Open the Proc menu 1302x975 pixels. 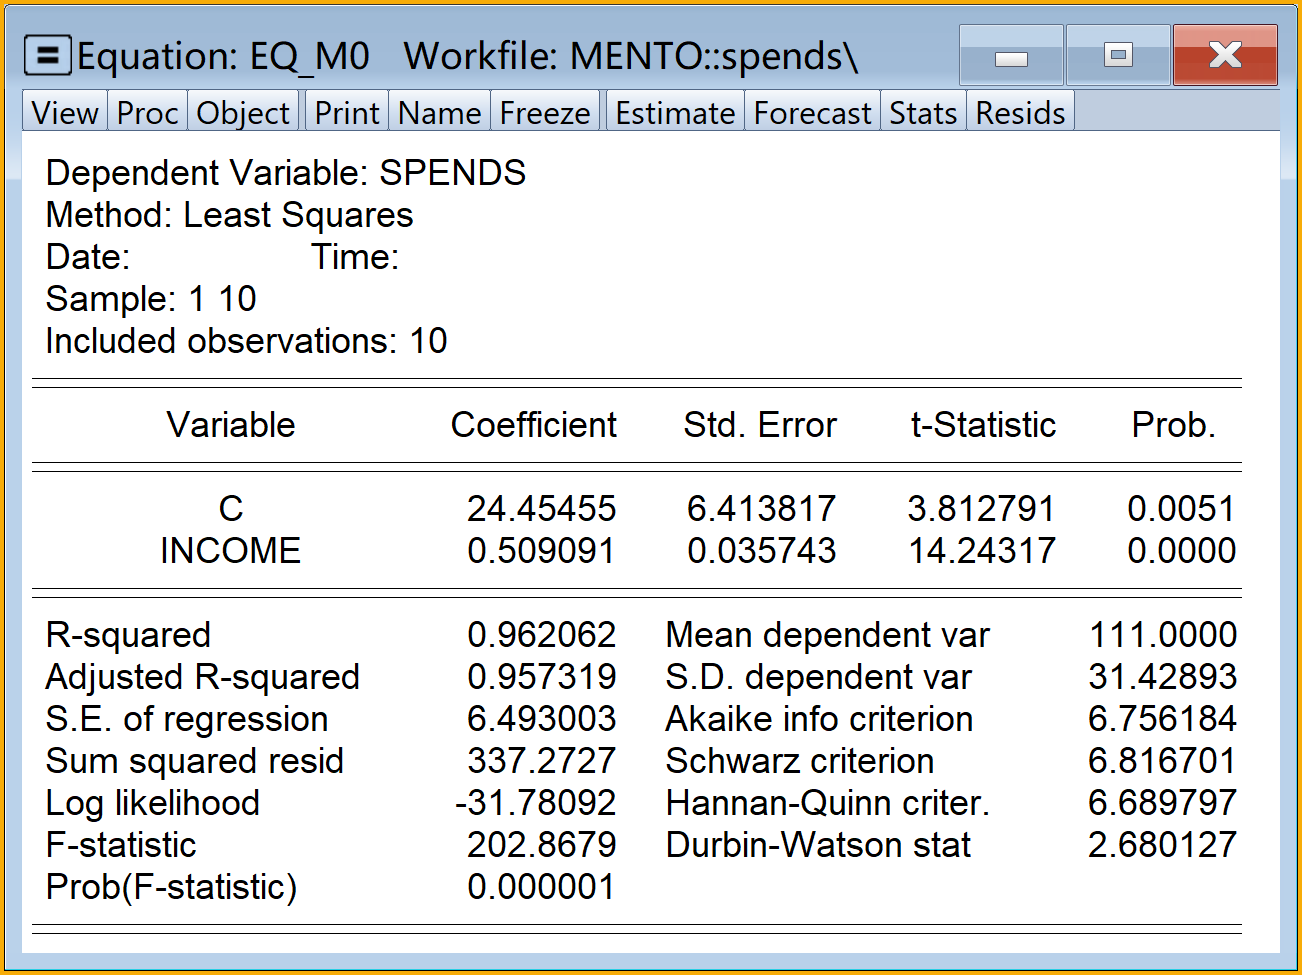pyautogui.click(x=147, y=113)
